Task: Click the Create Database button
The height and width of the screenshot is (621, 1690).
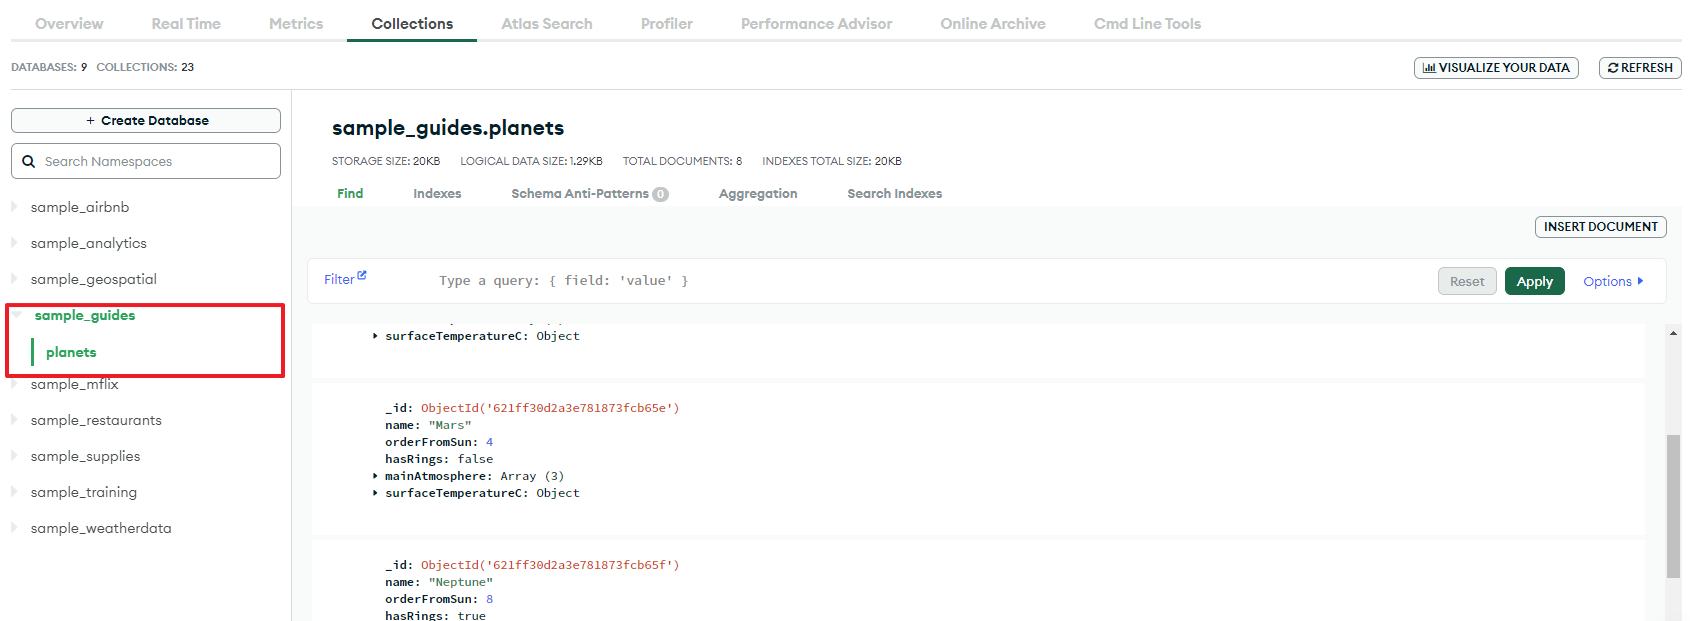Action: point(146,120)
